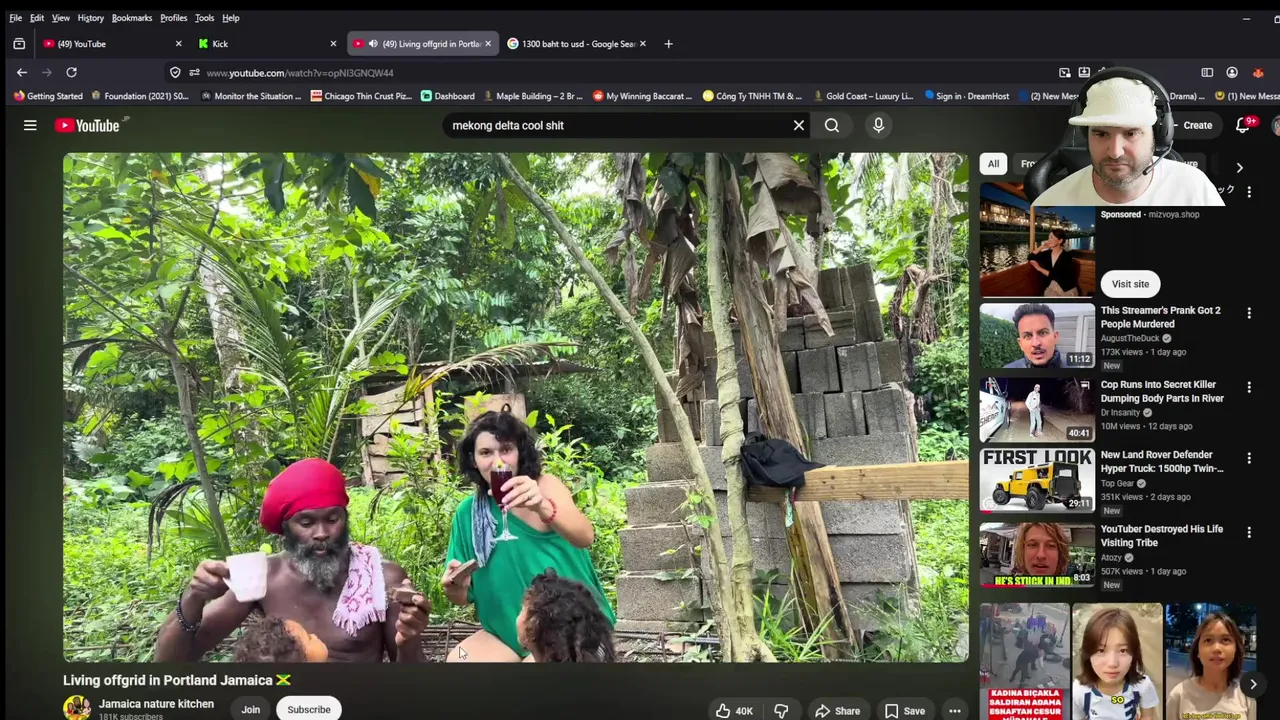This screenshot has width=1280, height=720.
Task: Open the Jamaica nature kitchen channel name
Action: tap(156, 704)
